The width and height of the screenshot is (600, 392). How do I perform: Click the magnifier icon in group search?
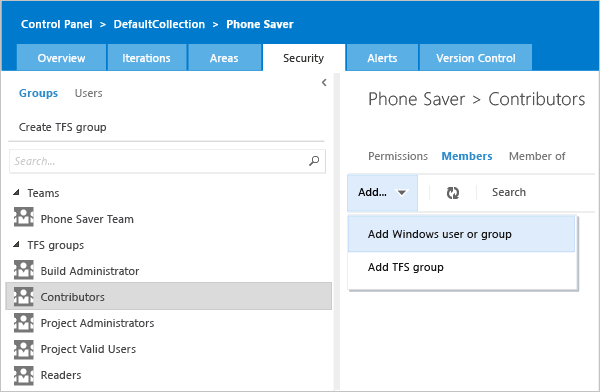(x=314, y=161)
